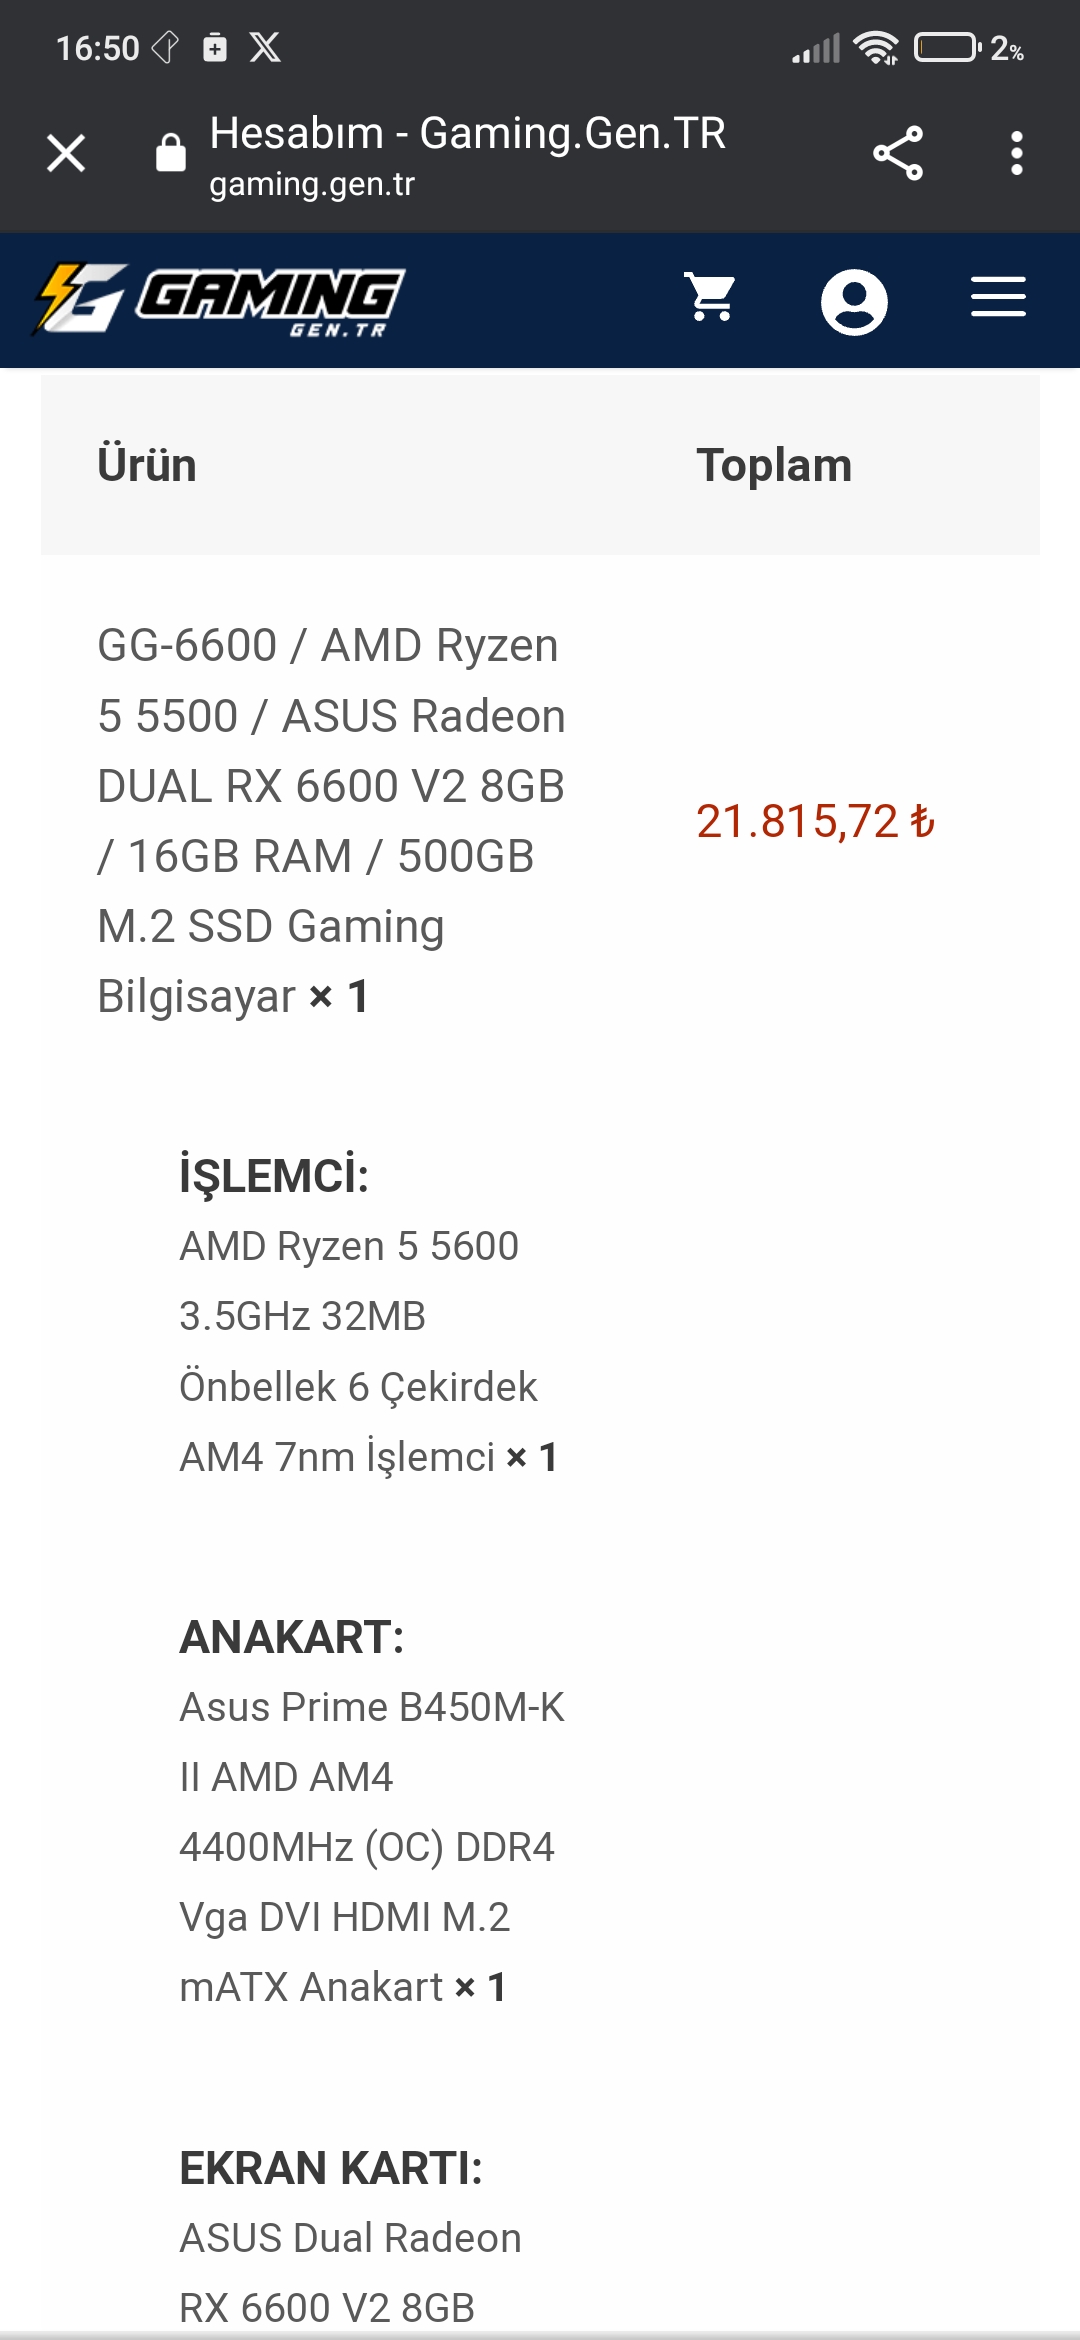
Task: Share this page via share icon
Action: tap(897, 154)
